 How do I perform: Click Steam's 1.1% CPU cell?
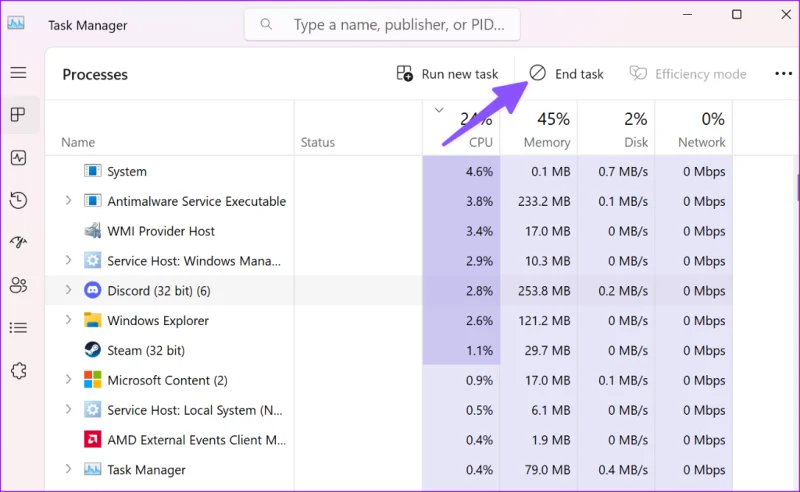tap(461, 350)
